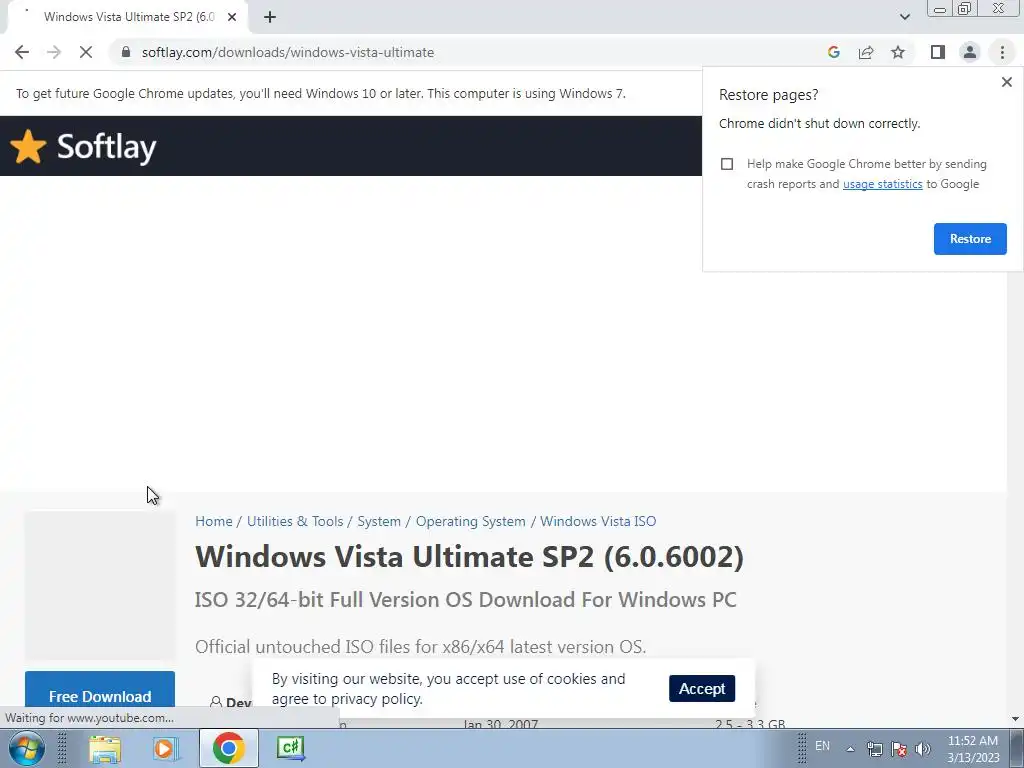Bookmark this tab with the star icon
The height and width of the screenshot is (768, 1024).
[x=898, y=52]
